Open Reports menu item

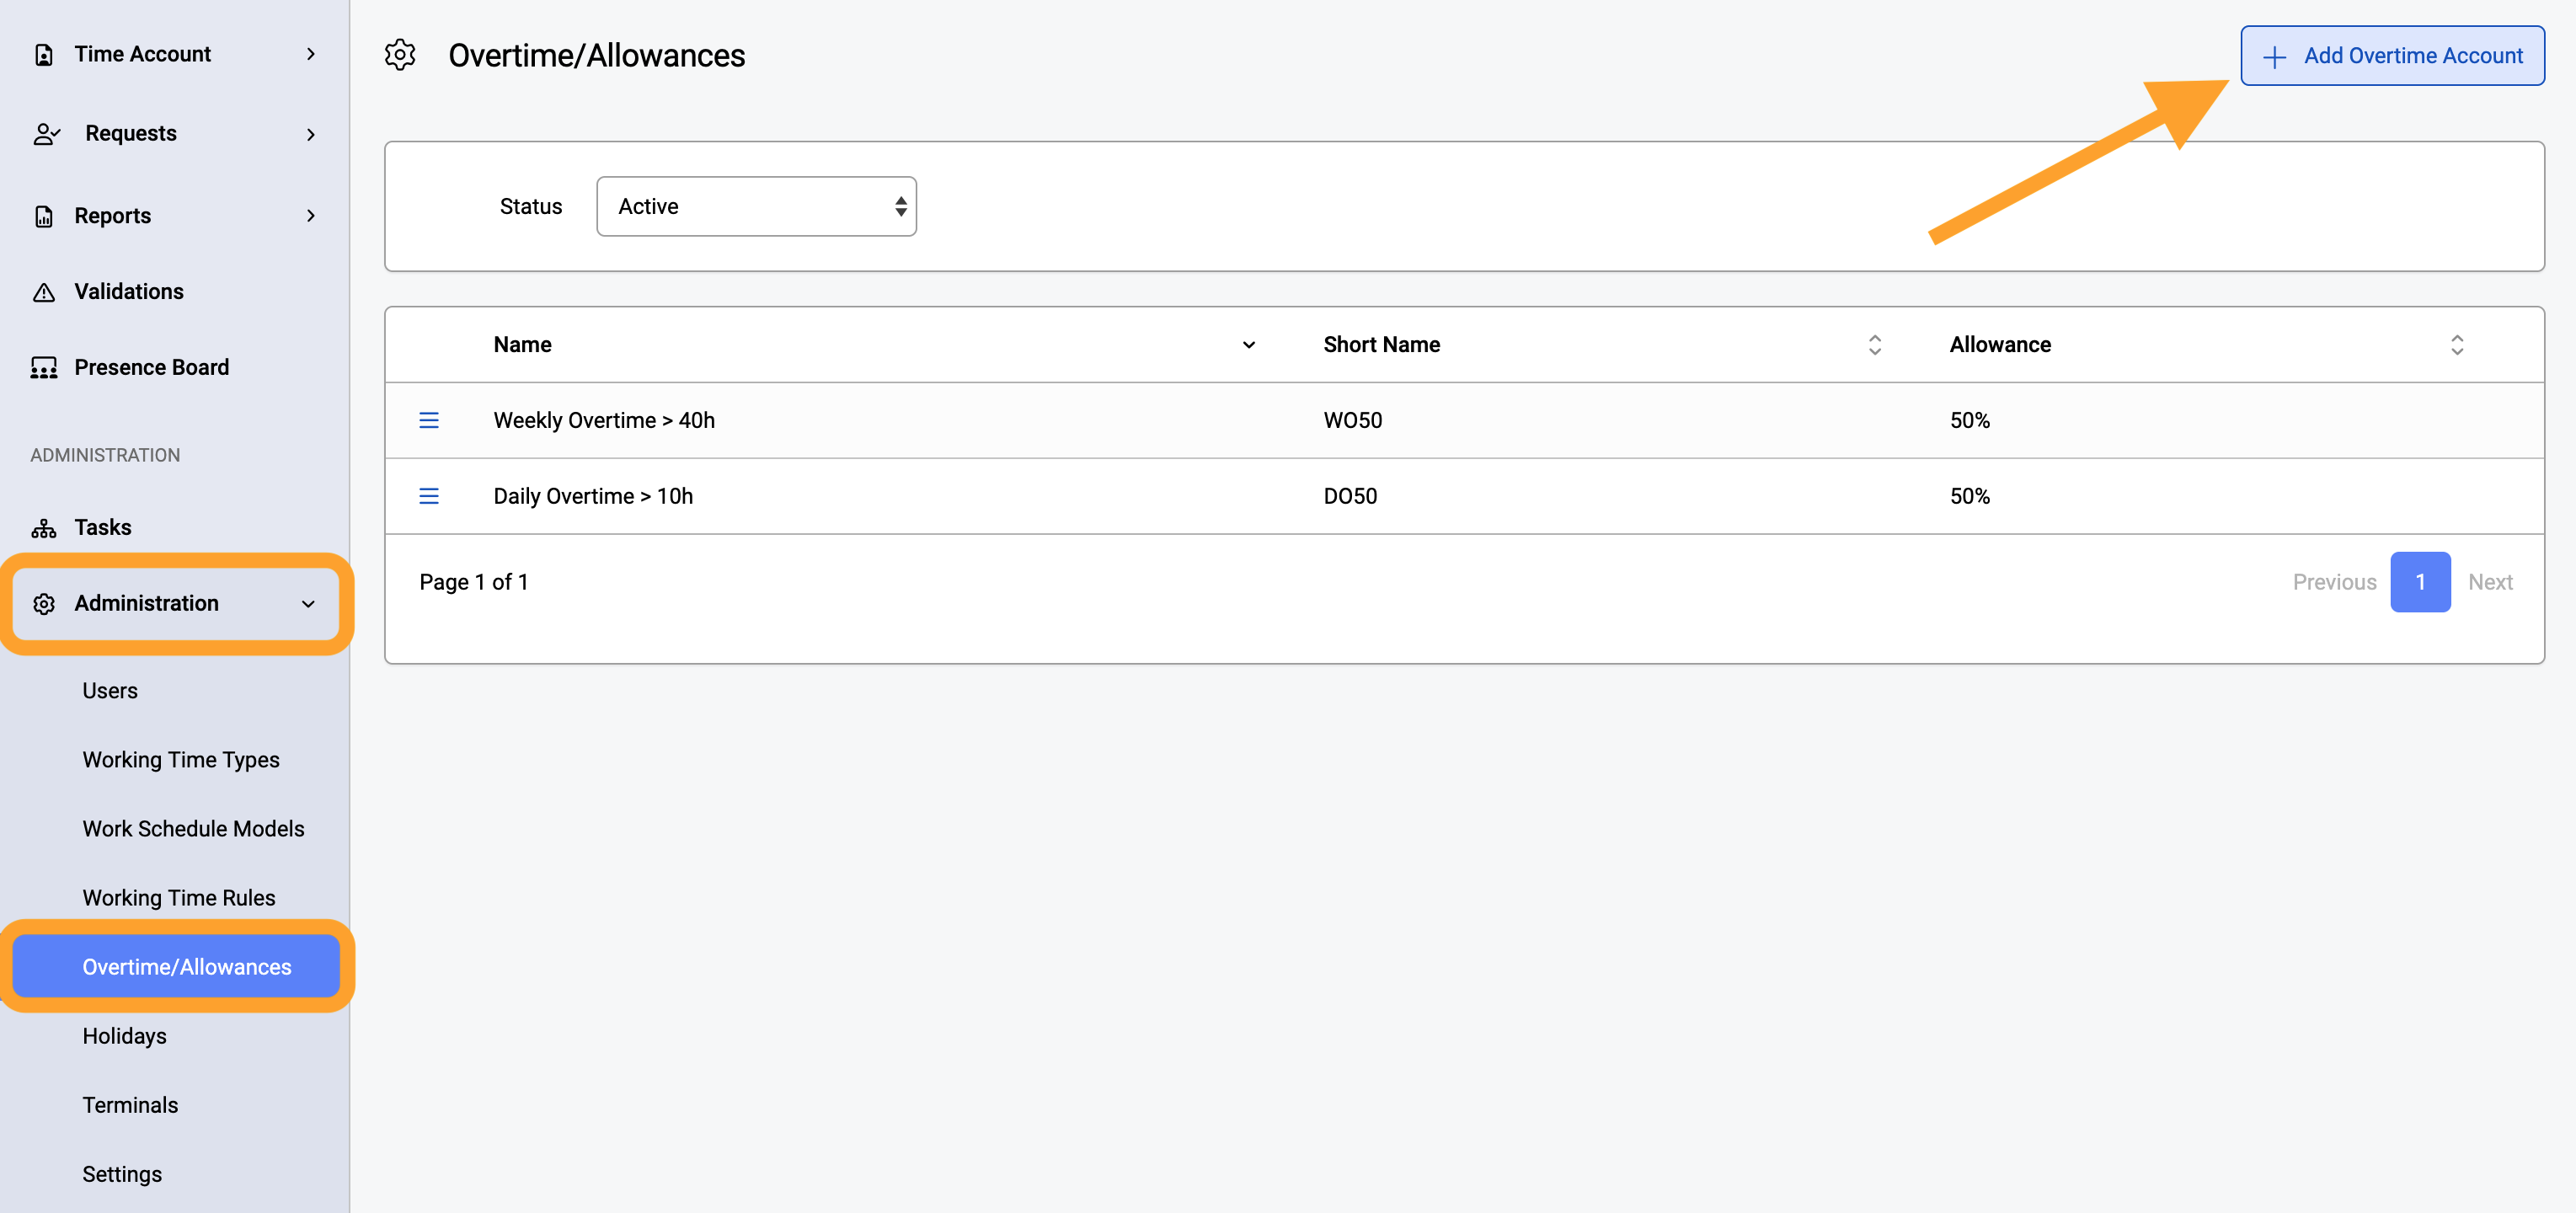pos(175,216)
